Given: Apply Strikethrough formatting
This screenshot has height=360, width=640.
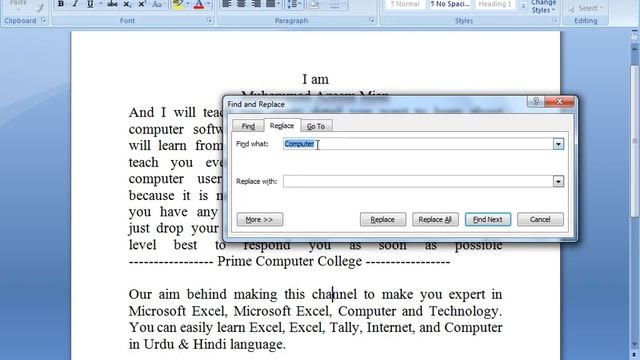Looking at the screenshot, I should (x=112, y=4).
